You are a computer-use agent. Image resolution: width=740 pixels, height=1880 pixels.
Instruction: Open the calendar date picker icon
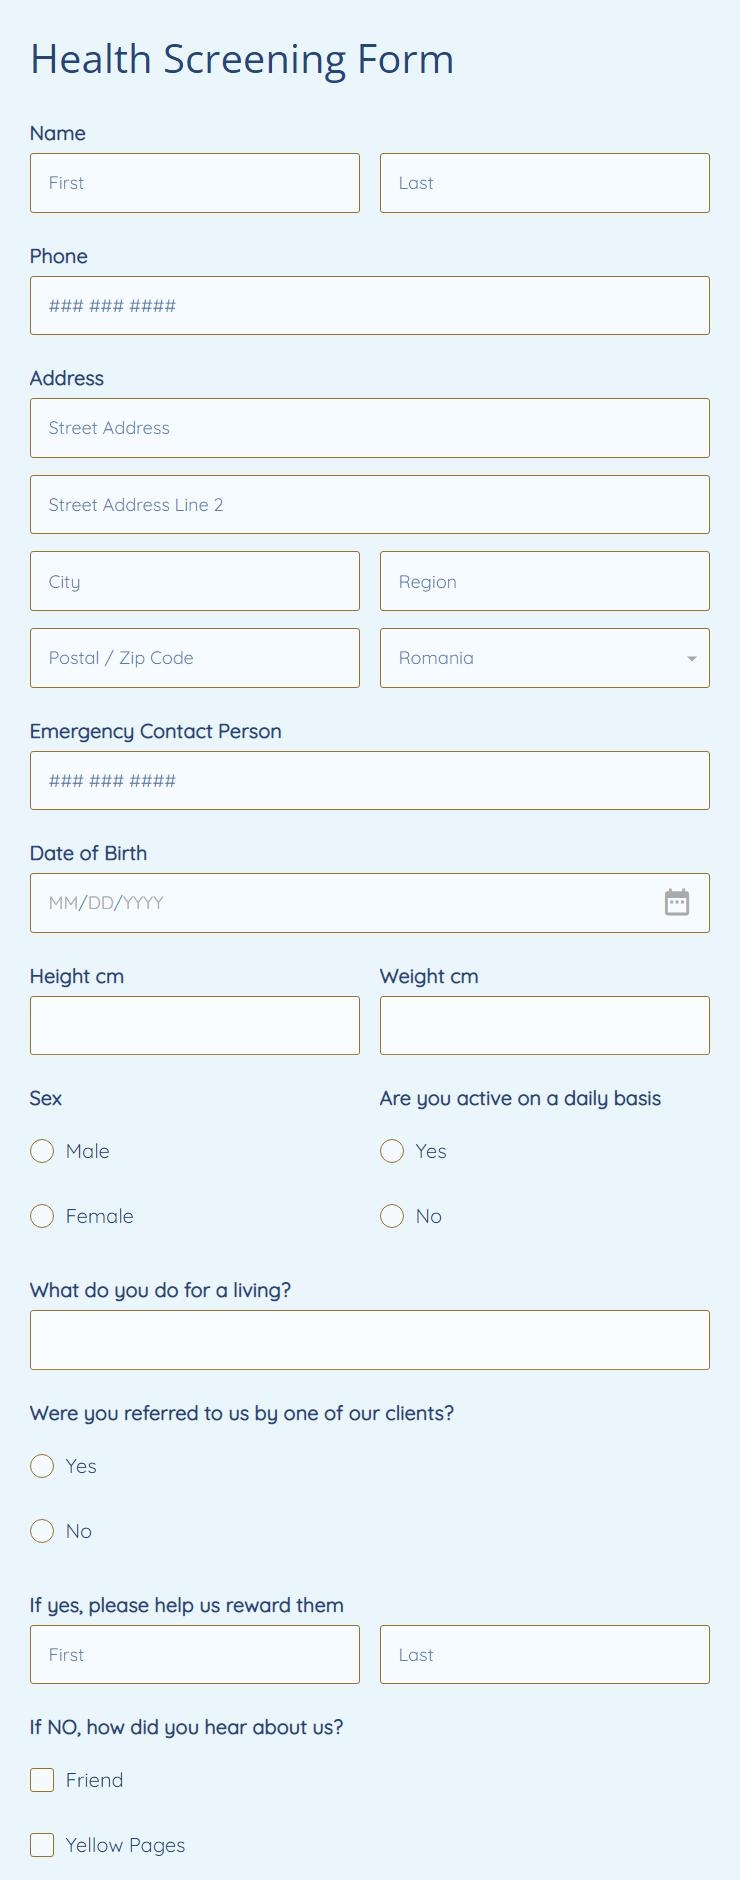pyautogui.click(x=677, y=902)
